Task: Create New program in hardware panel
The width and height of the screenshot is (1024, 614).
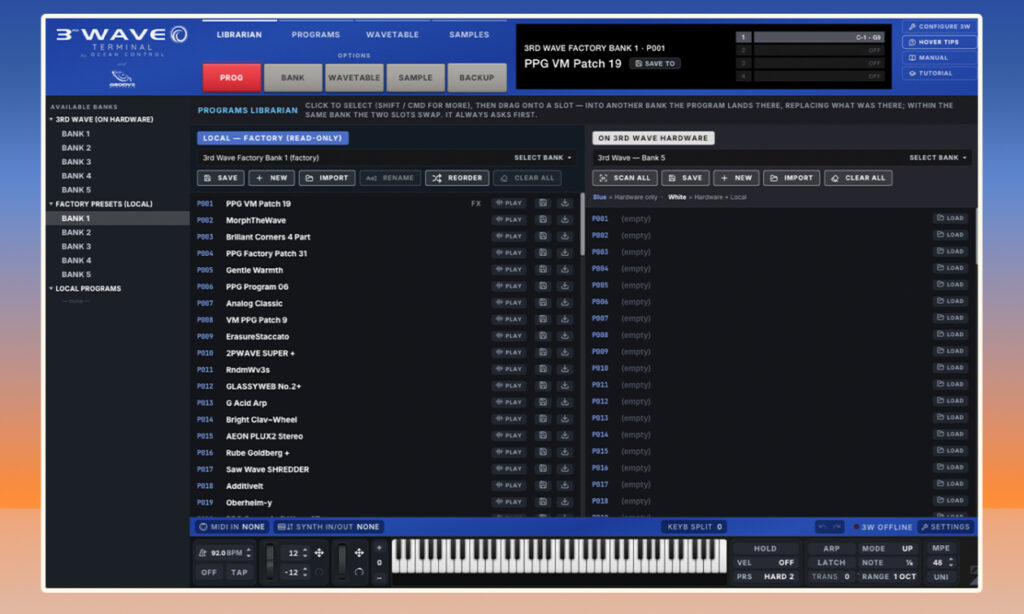Action: click(736, 178)
